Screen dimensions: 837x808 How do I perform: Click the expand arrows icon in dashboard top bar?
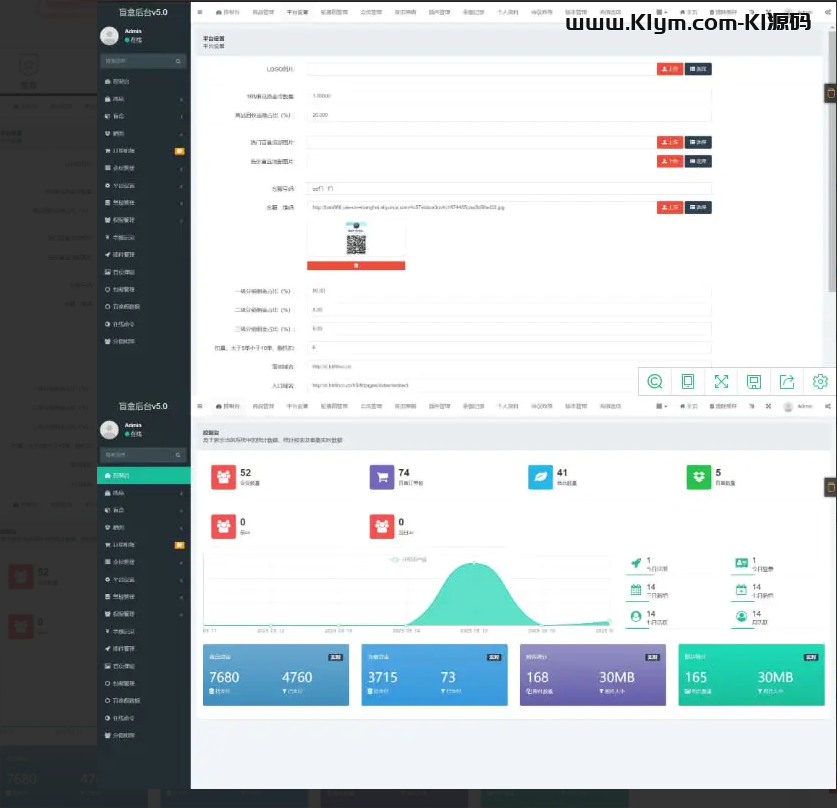[768, 406]
